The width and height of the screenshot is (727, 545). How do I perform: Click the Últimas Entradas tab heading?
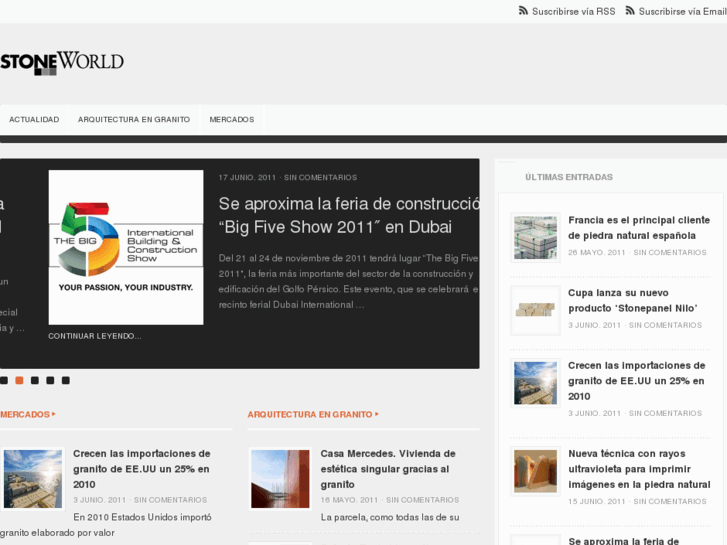(x=569, y=177)
